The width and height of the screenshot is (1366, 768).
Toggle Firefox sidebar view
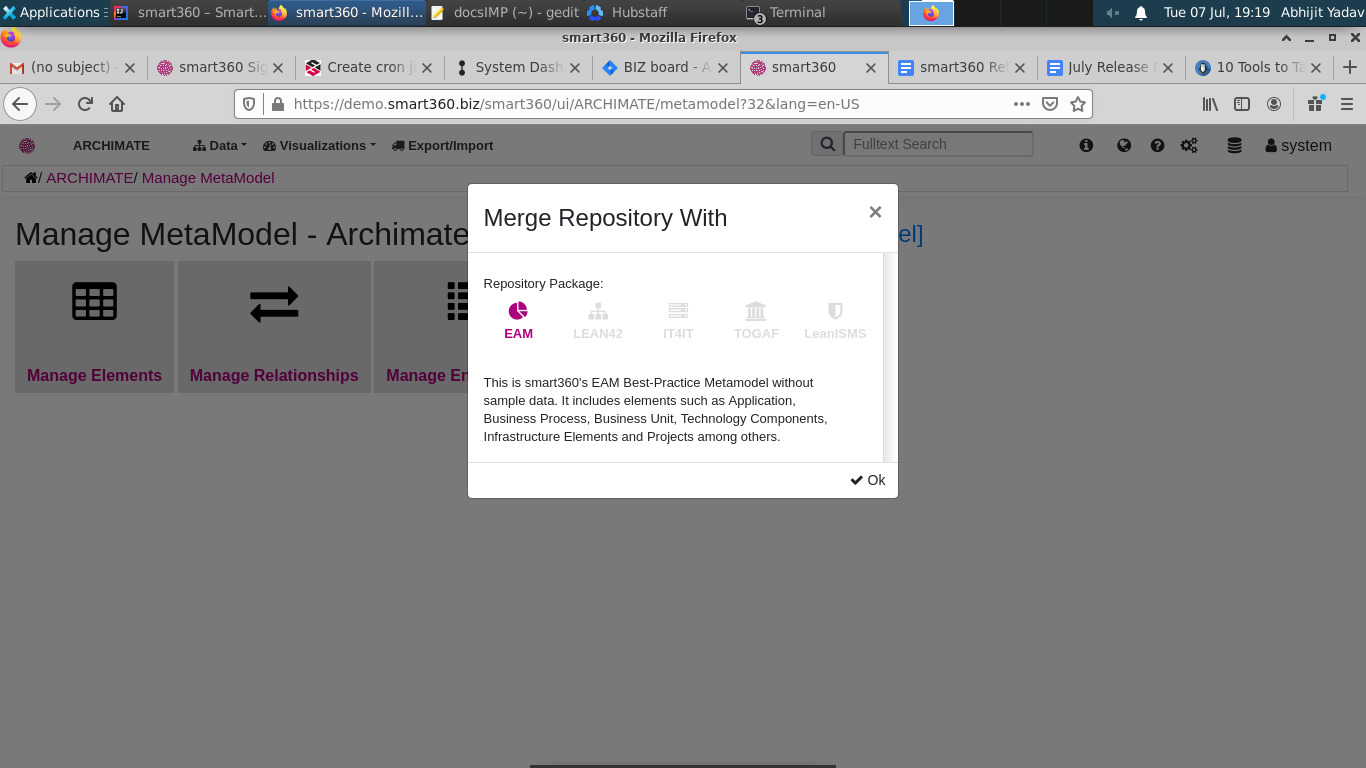(x=1242, y=104)
